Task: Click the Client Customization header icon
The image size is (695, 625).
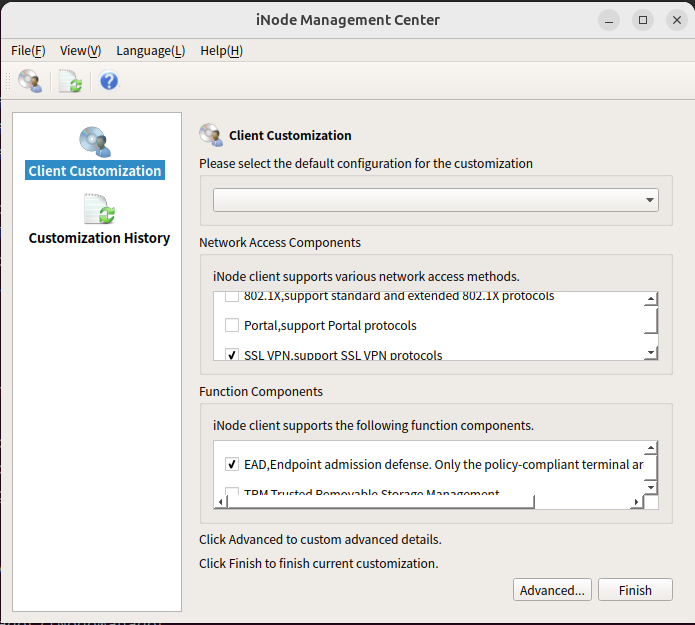Action: [211, 135]
